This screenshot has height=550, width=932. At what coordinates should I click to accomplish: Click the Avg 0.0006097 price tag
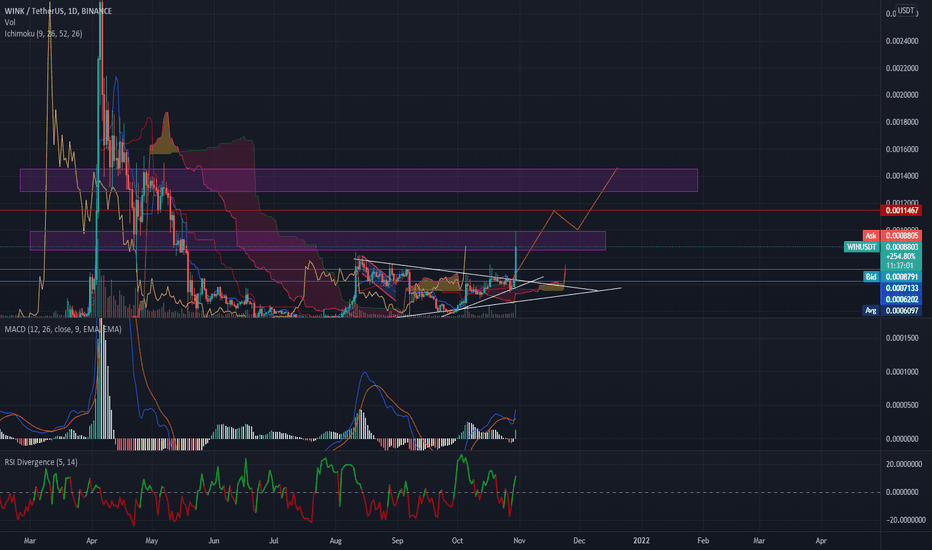(892, 310)
